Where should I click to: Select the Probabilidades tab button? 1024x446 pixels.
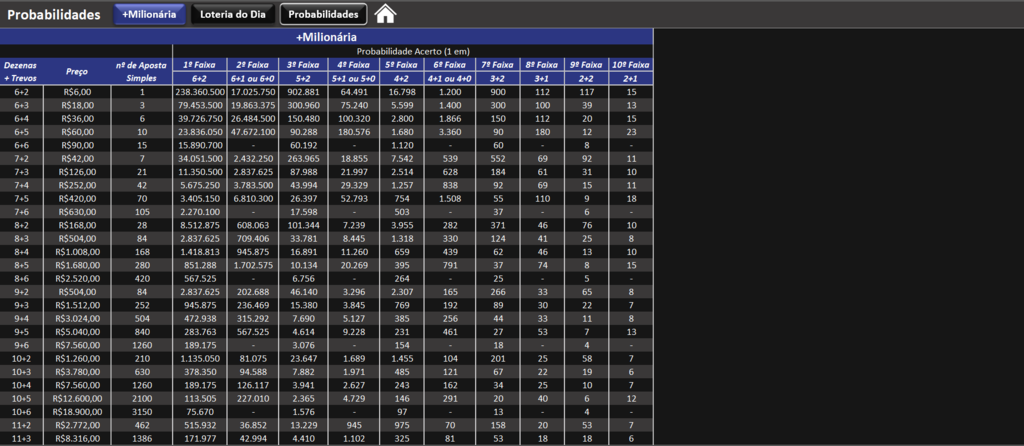pos(323,14)
